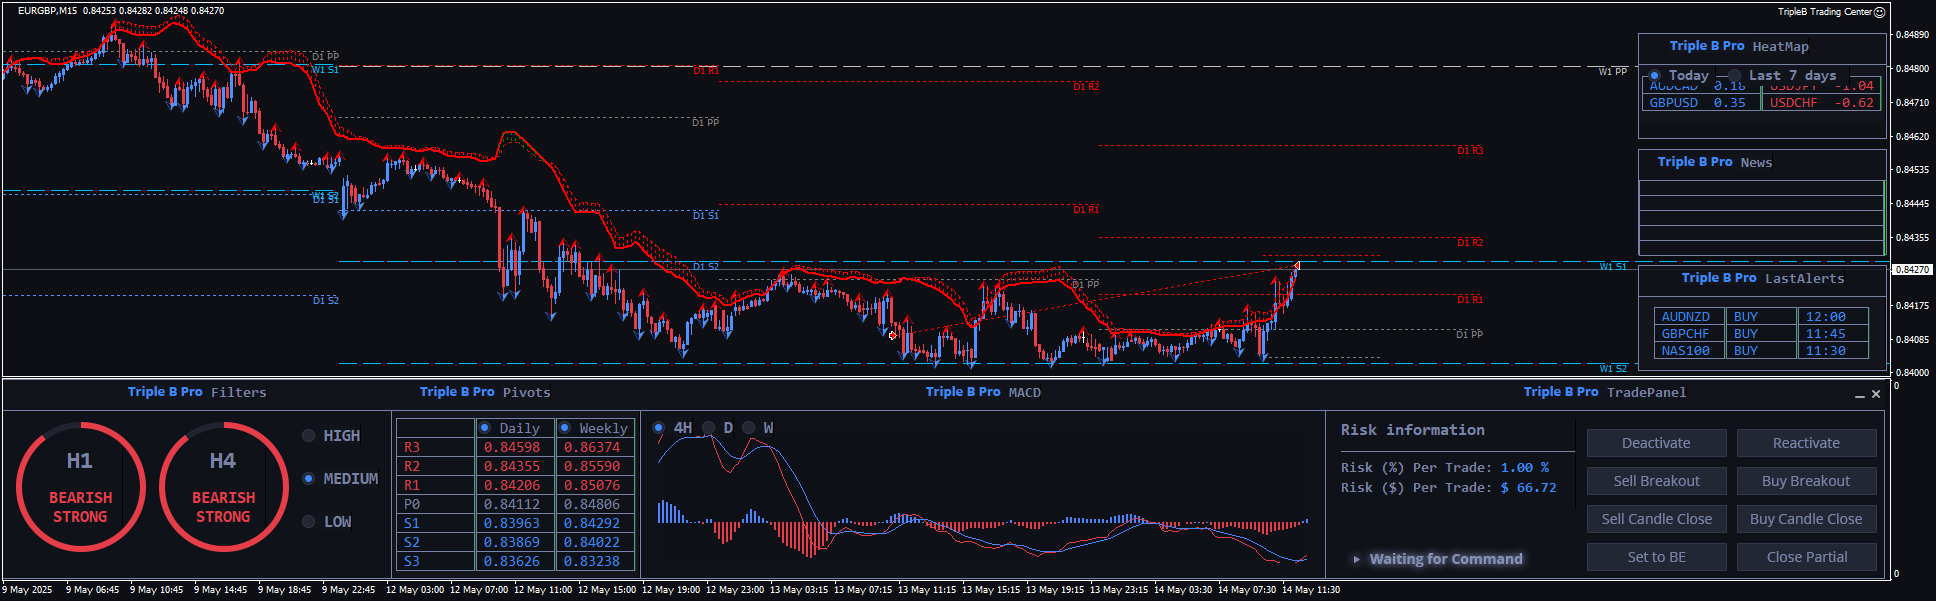
Task: Select the HIGH filter radio button
Action: (x=309, y=436)
